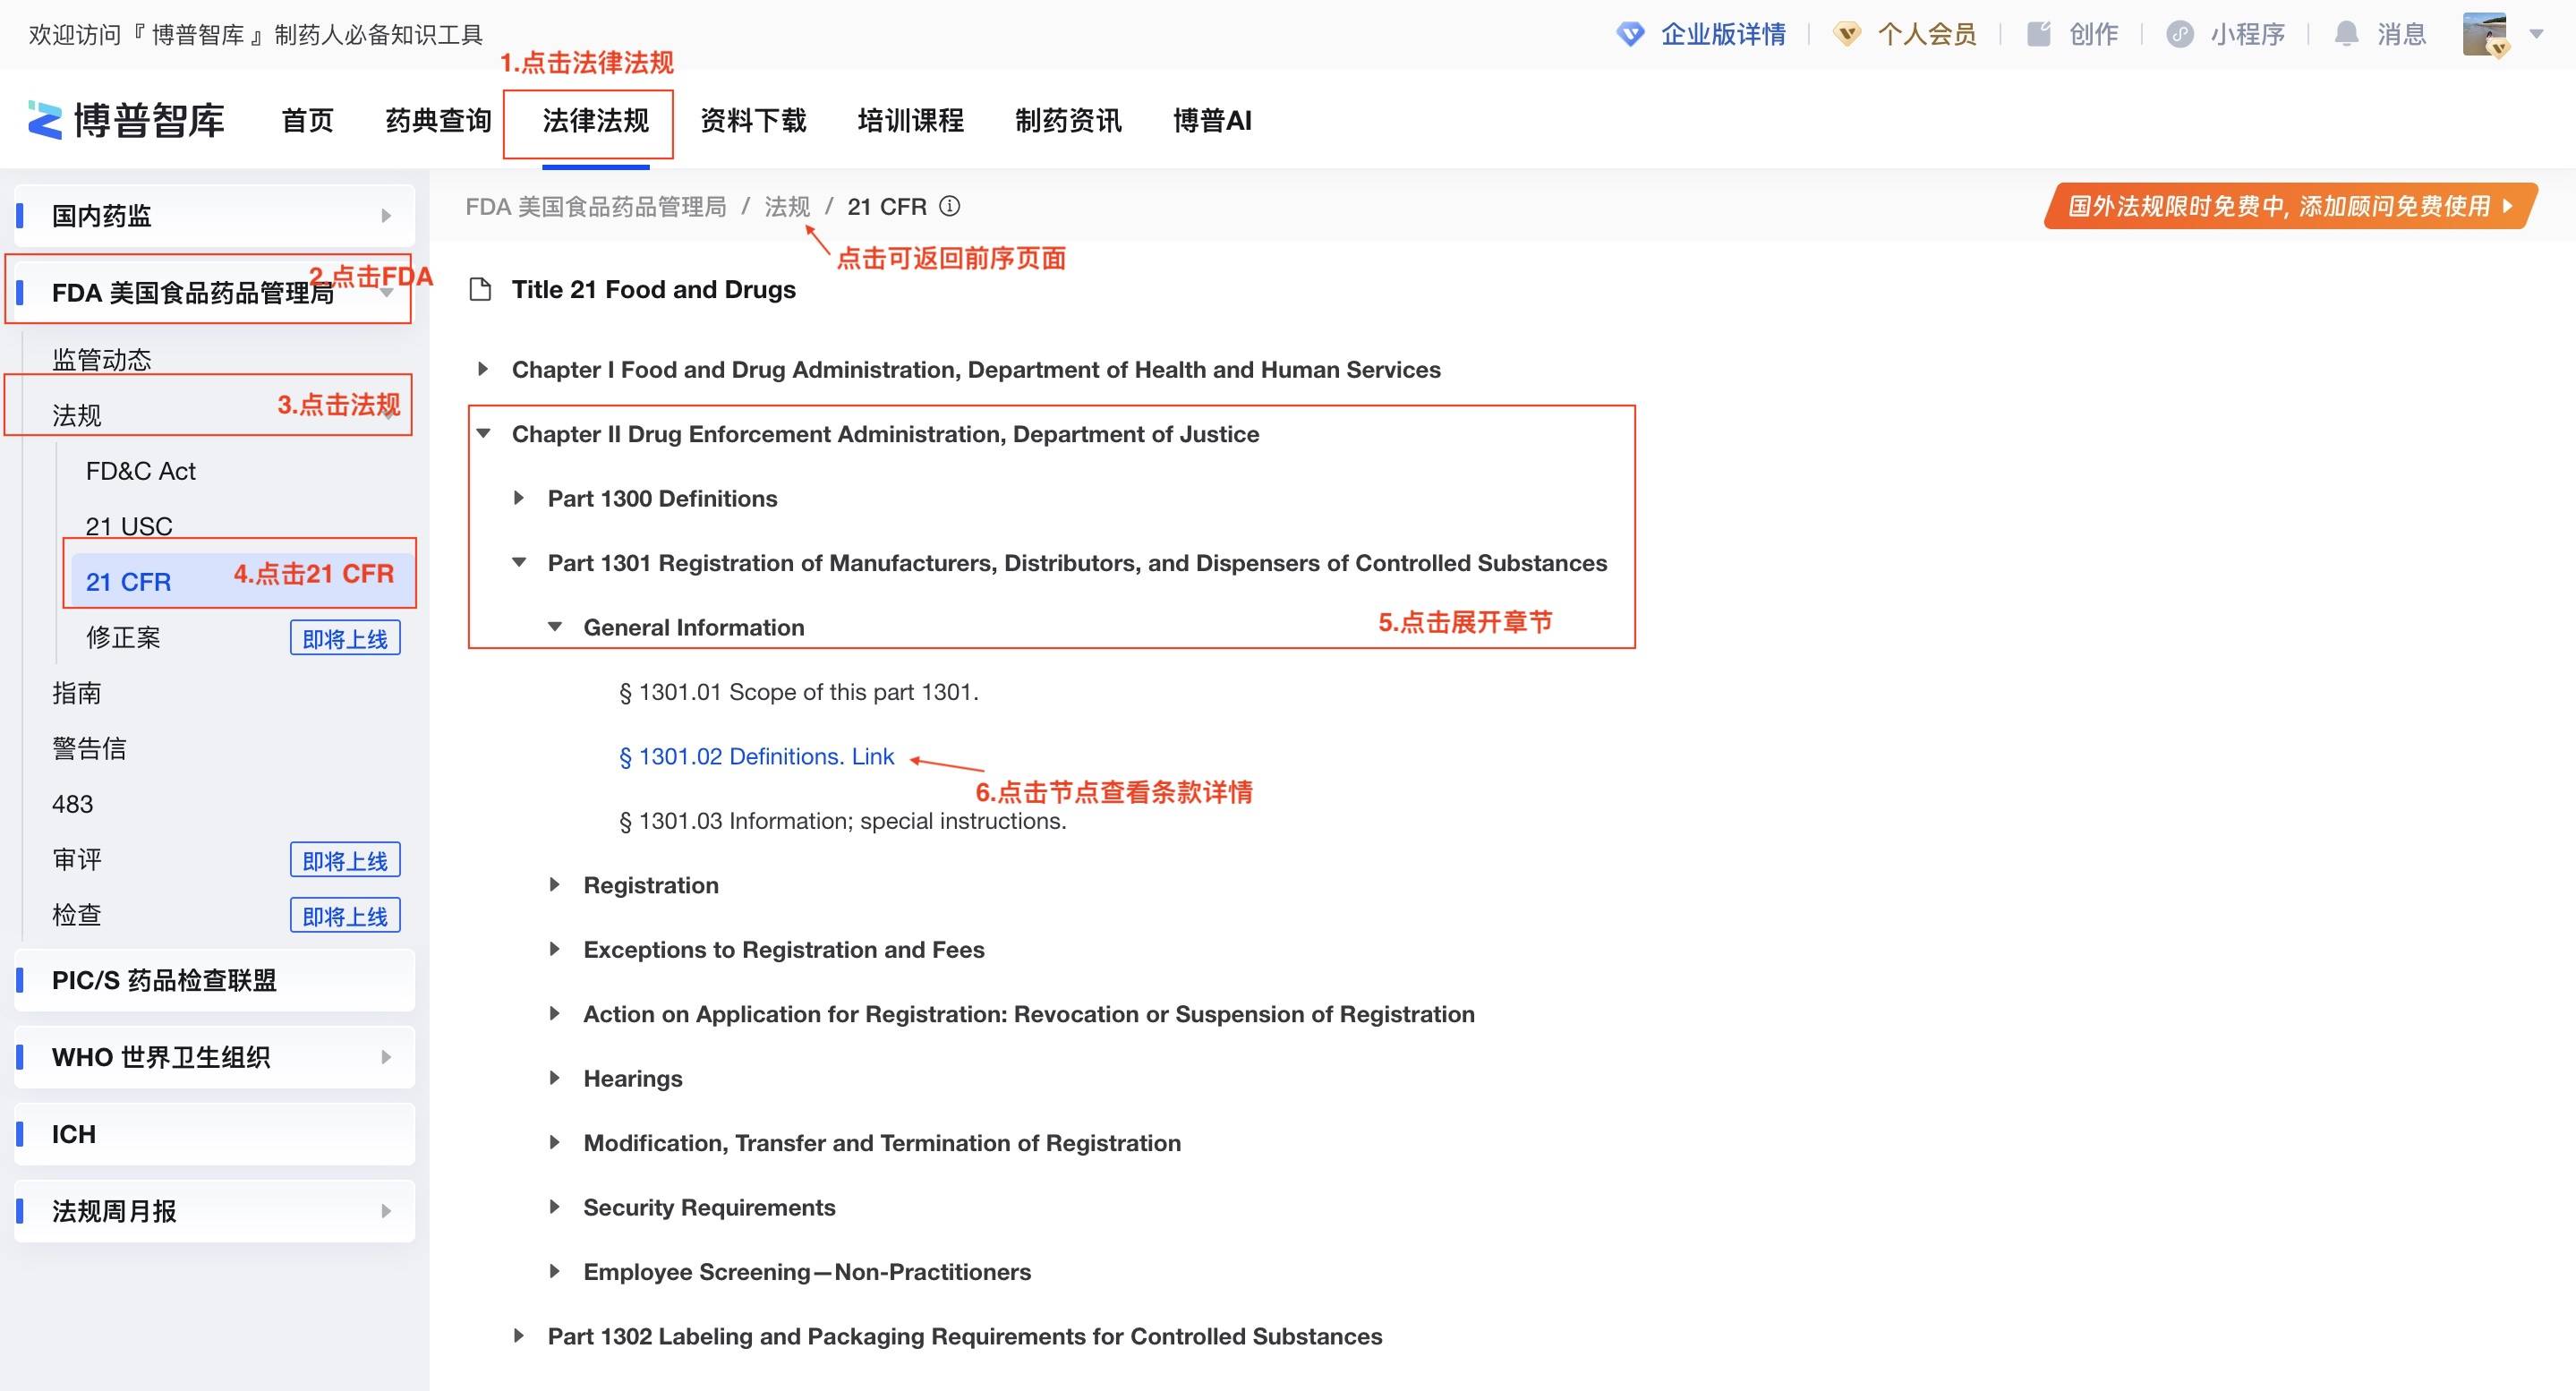Select 监管动态 in sidebar

[102, 360]
